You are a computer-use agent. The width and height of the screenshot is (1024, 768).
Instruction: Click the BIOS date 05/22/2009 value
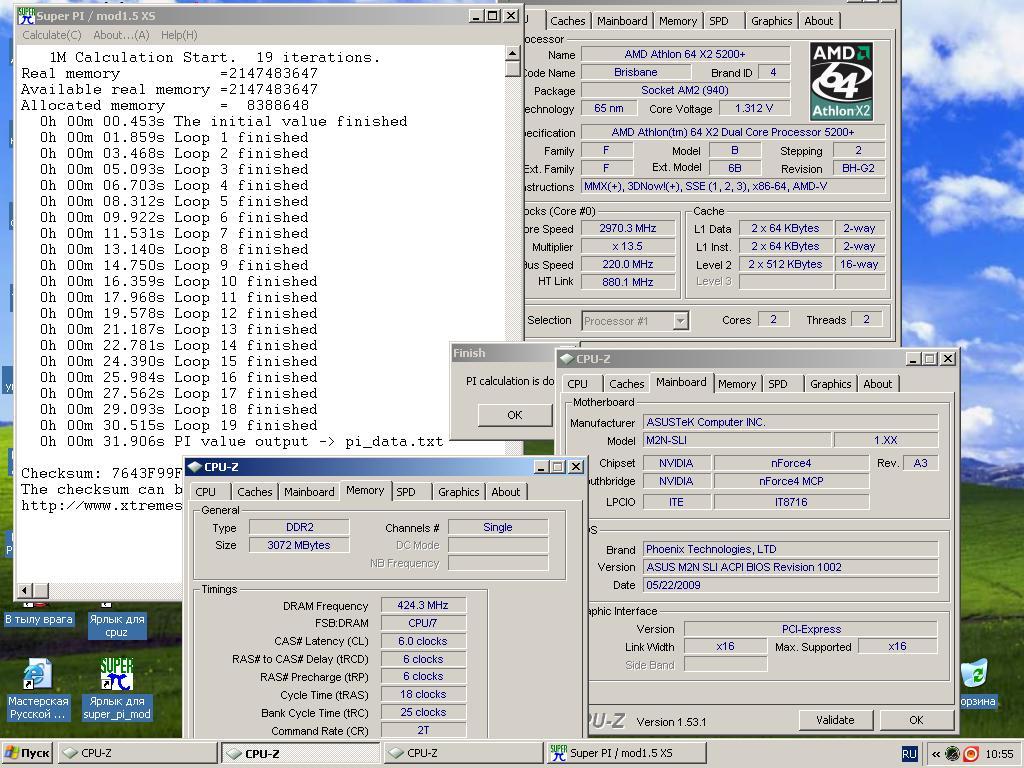[790, 585]
